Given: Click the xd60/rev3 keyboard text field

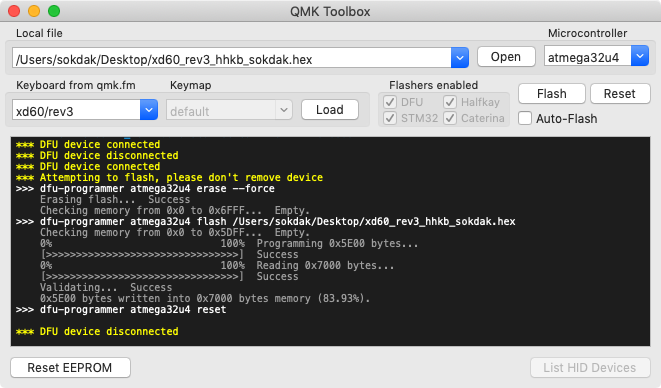Looking at the screenshot, I should pyautogui.click(x=76, y=110).
